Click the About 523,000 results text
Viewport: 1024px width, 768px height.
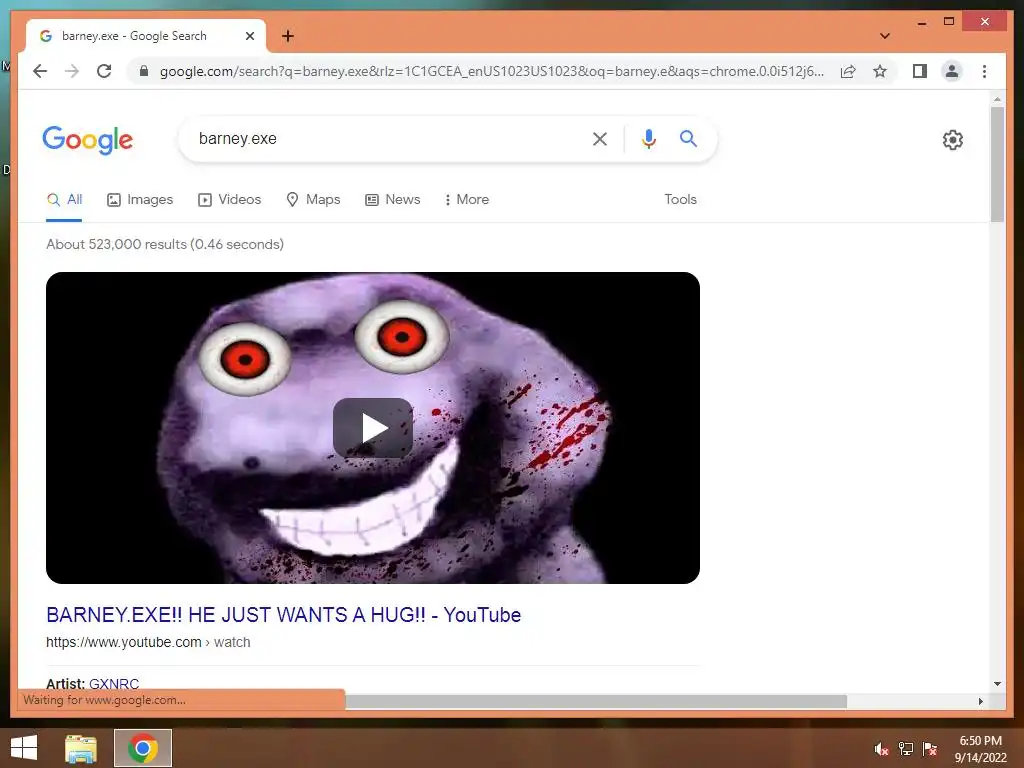165,244
